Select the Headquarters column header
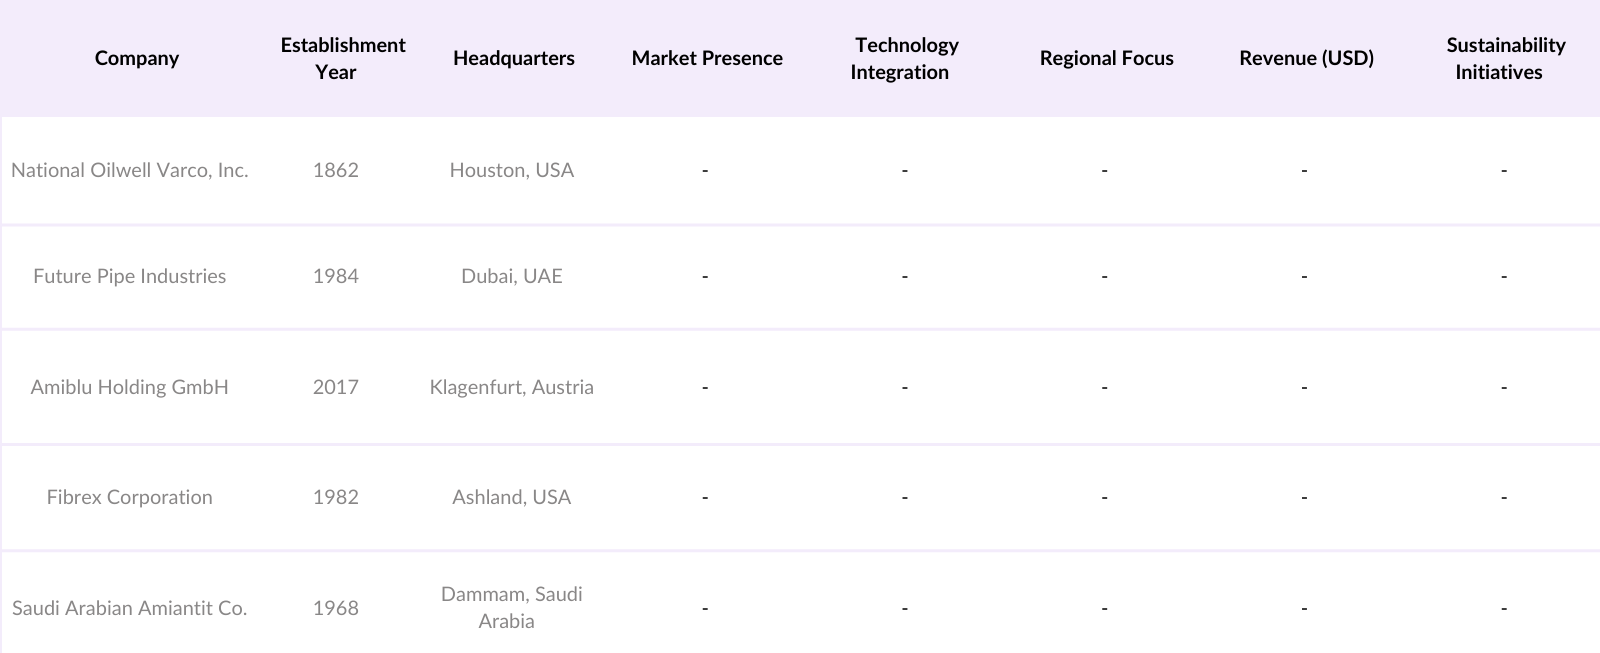The height and width of the screenshot is (653, 1600). pyautogui.click(x=513, y=58)
